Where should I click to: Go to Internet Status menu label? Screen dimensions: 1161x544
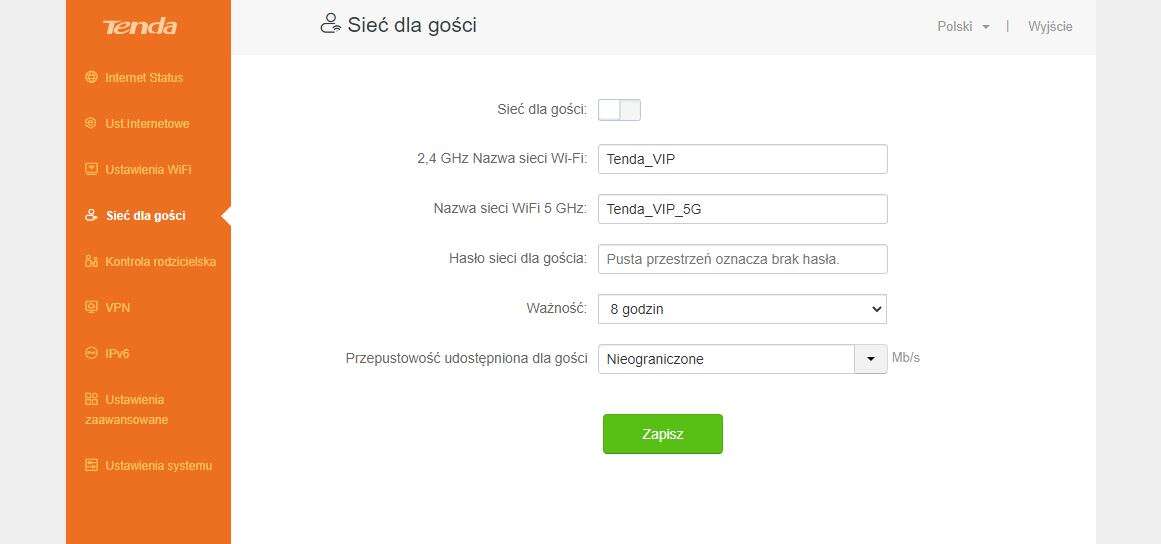(144, 77)
